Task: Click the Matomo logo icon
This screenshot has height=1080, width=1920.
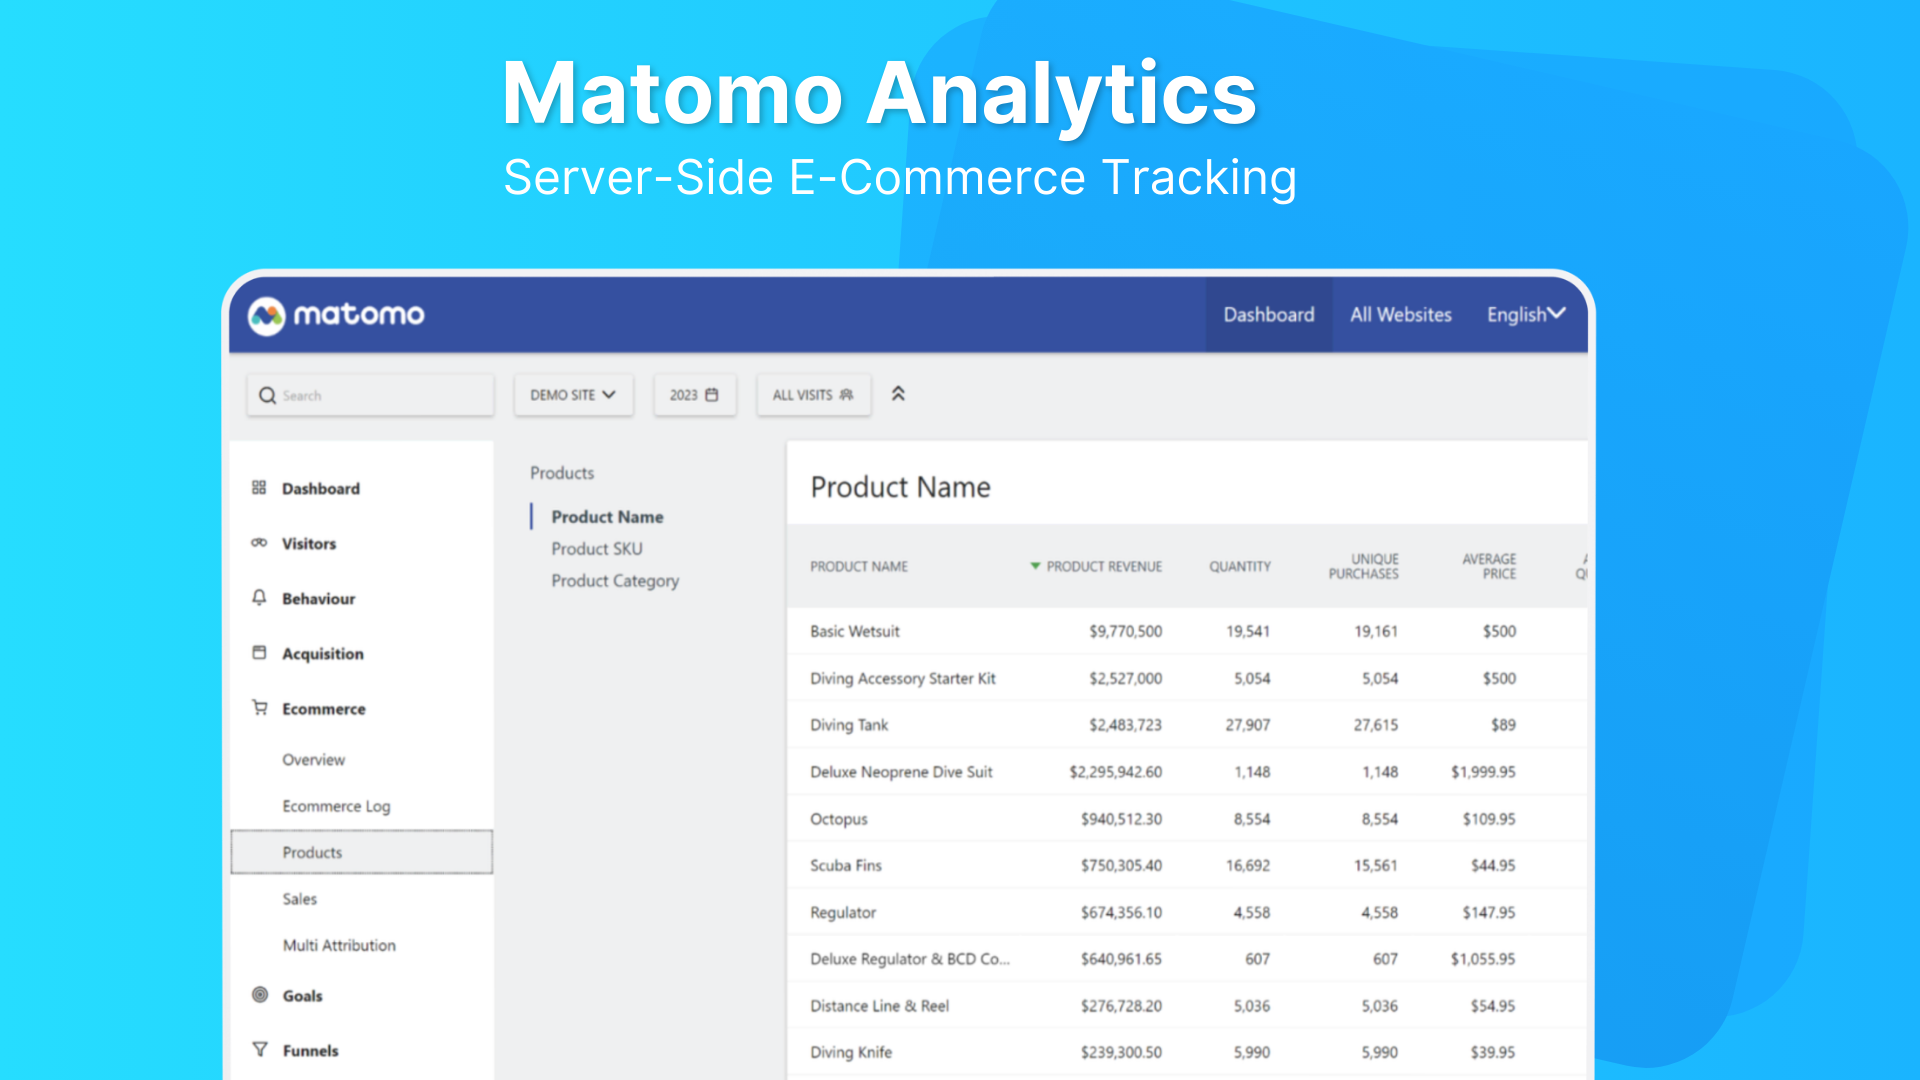Action: click(x=267, y=316)
